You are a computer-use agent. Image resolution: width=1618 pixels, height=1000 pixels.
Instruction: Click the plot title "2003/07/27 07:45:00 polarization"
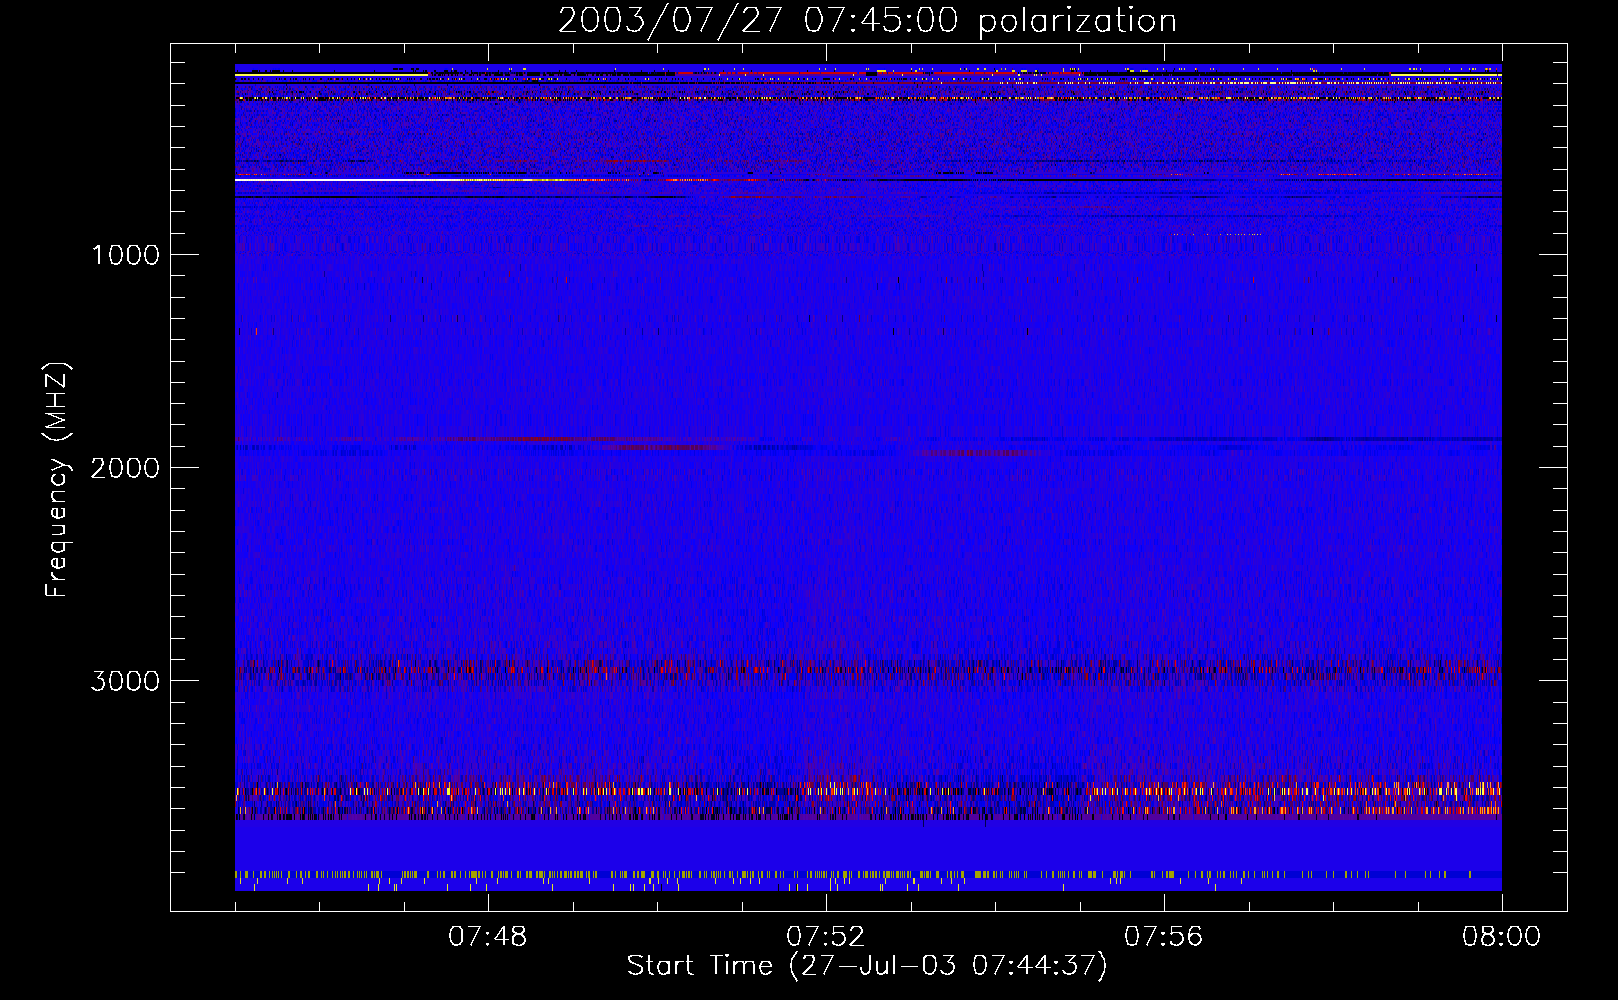(x=867, y=21)
